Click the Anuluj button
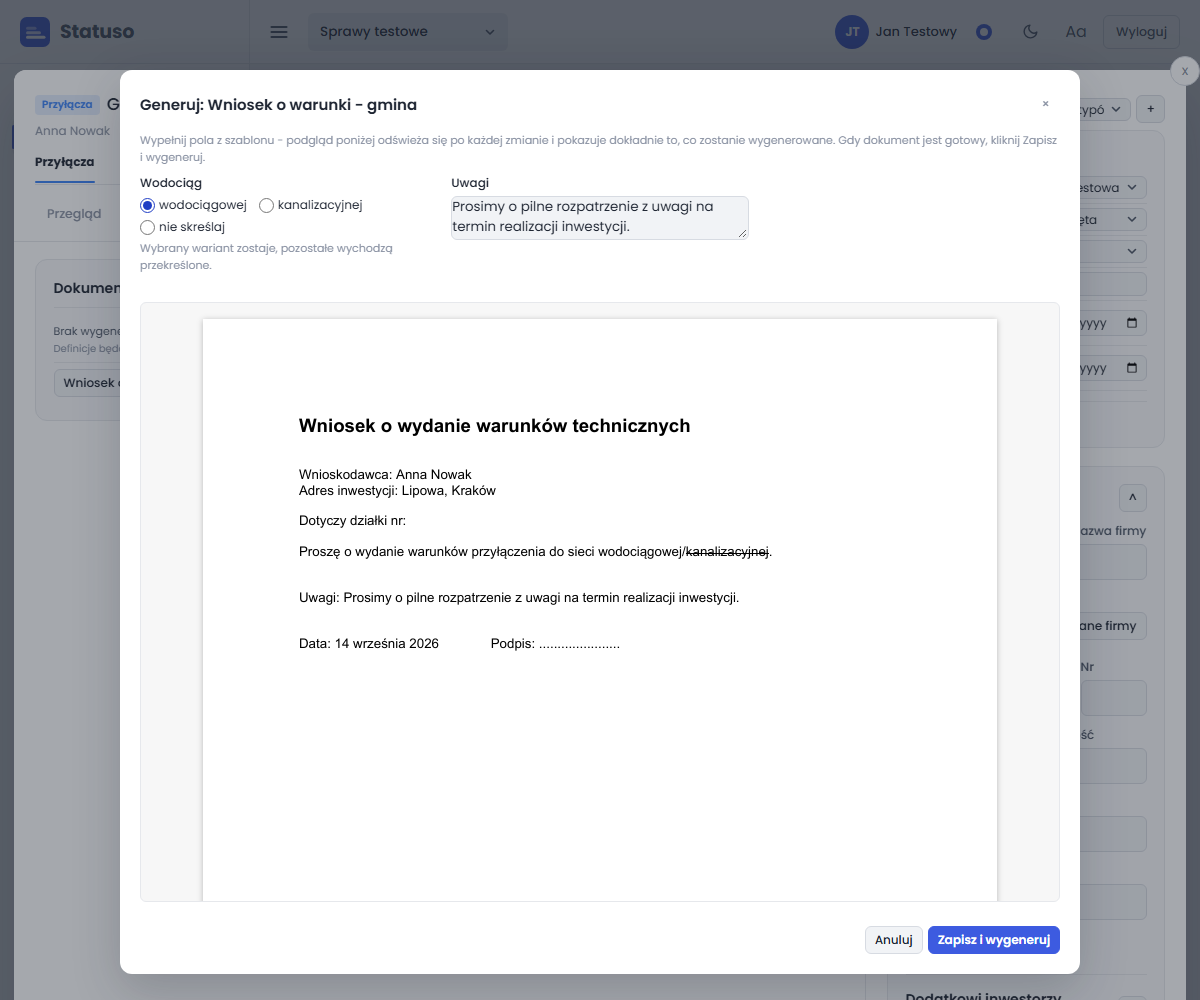 [894, 940]
